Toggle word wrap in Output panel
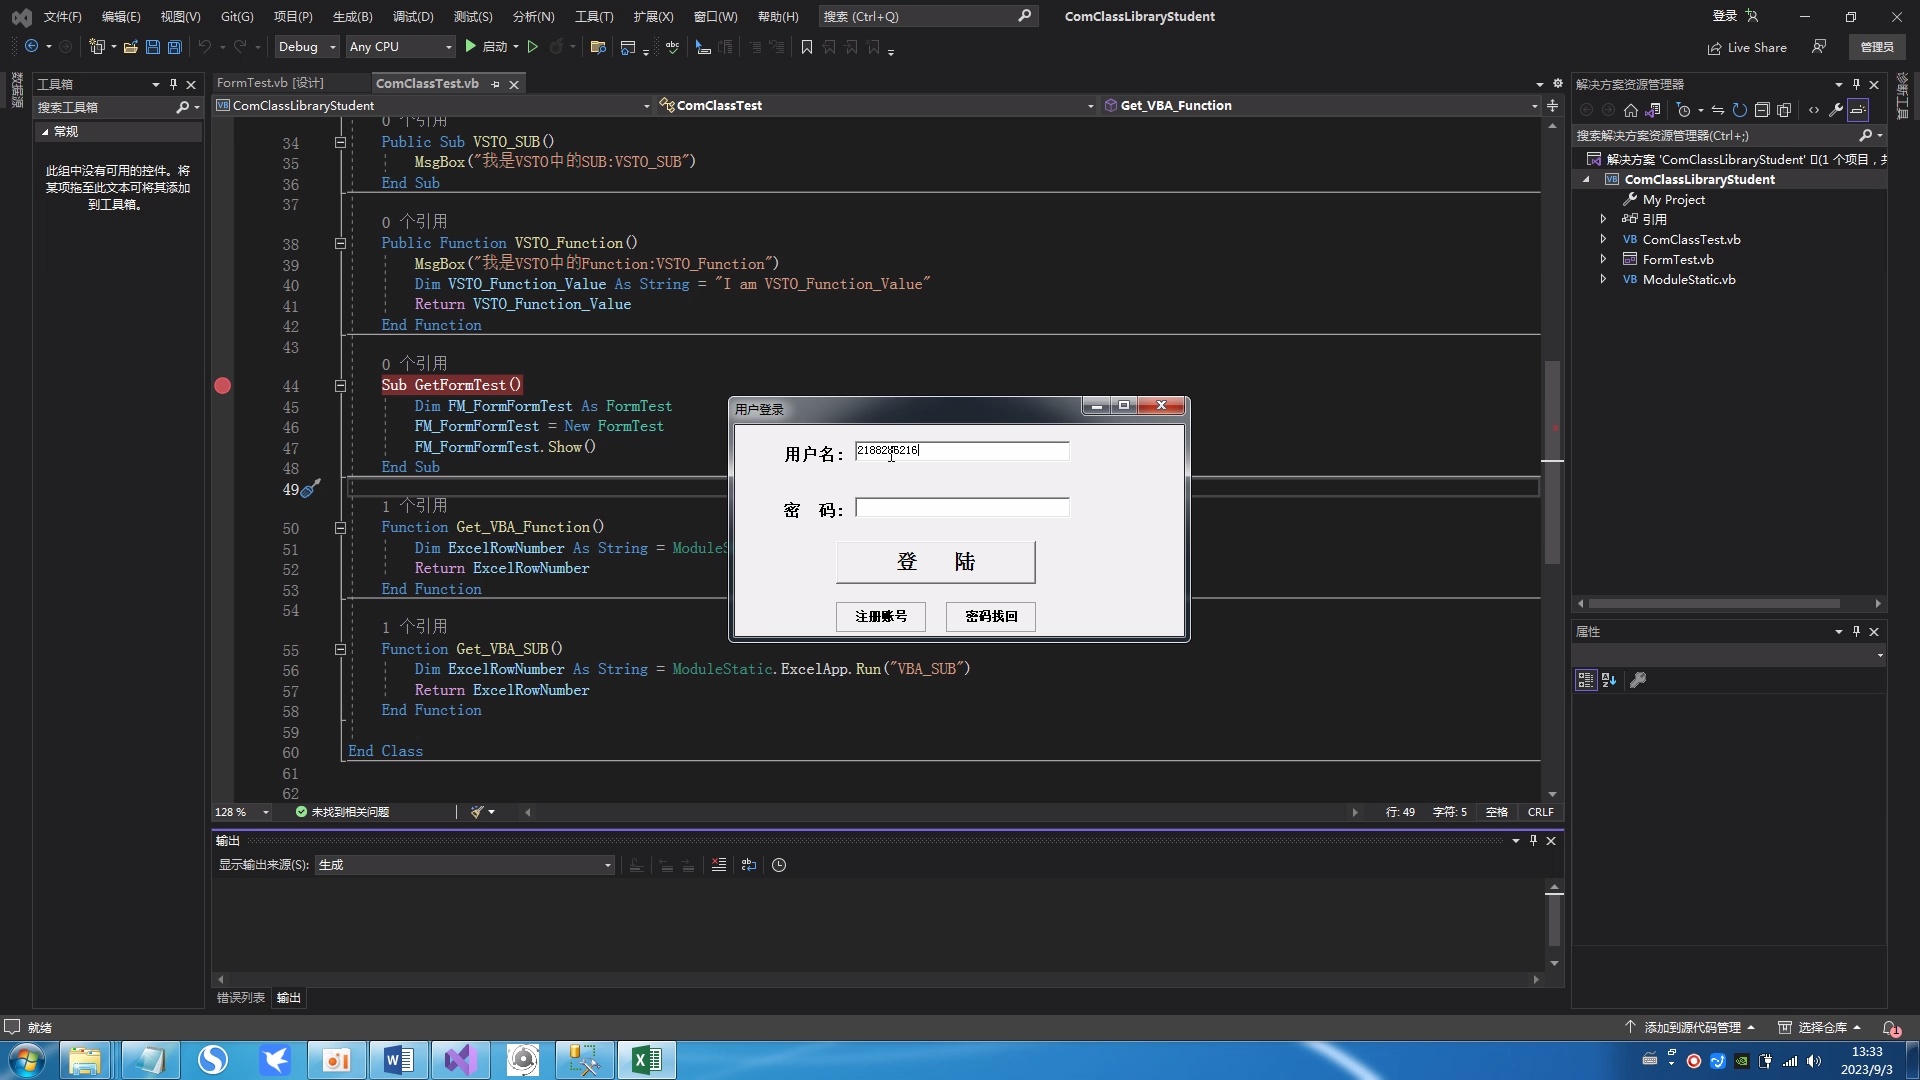This screenshot has height=1080, width=1920. [x=749, y=865]
